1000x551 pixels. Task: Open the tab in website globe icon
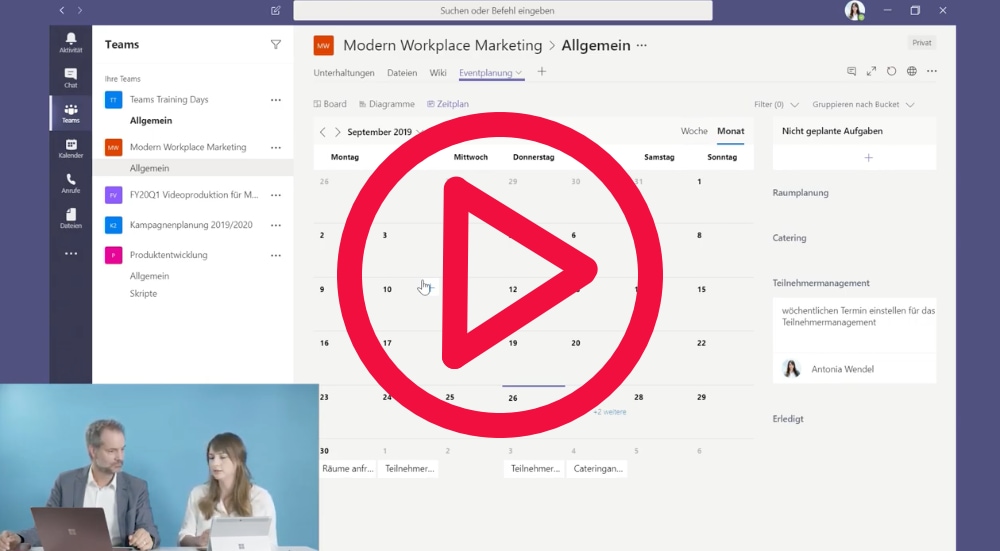[912, 71]
